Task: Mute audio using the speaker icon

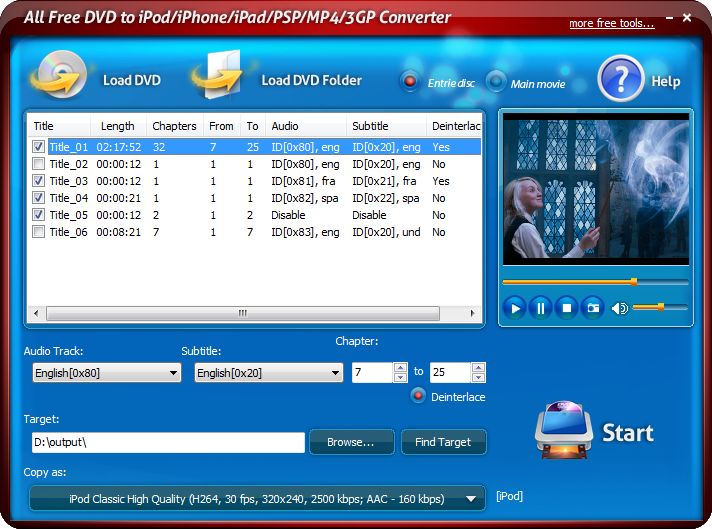Action: [619, 308]
